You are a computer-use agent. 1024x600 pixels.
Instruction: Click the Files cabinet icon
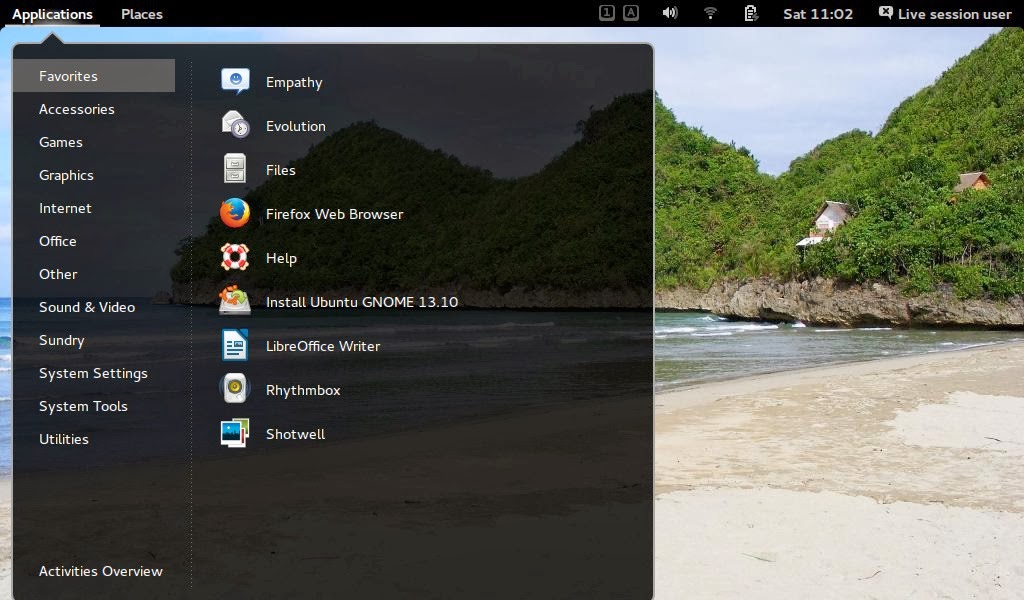pyautogui.click(x=235, y=170)
